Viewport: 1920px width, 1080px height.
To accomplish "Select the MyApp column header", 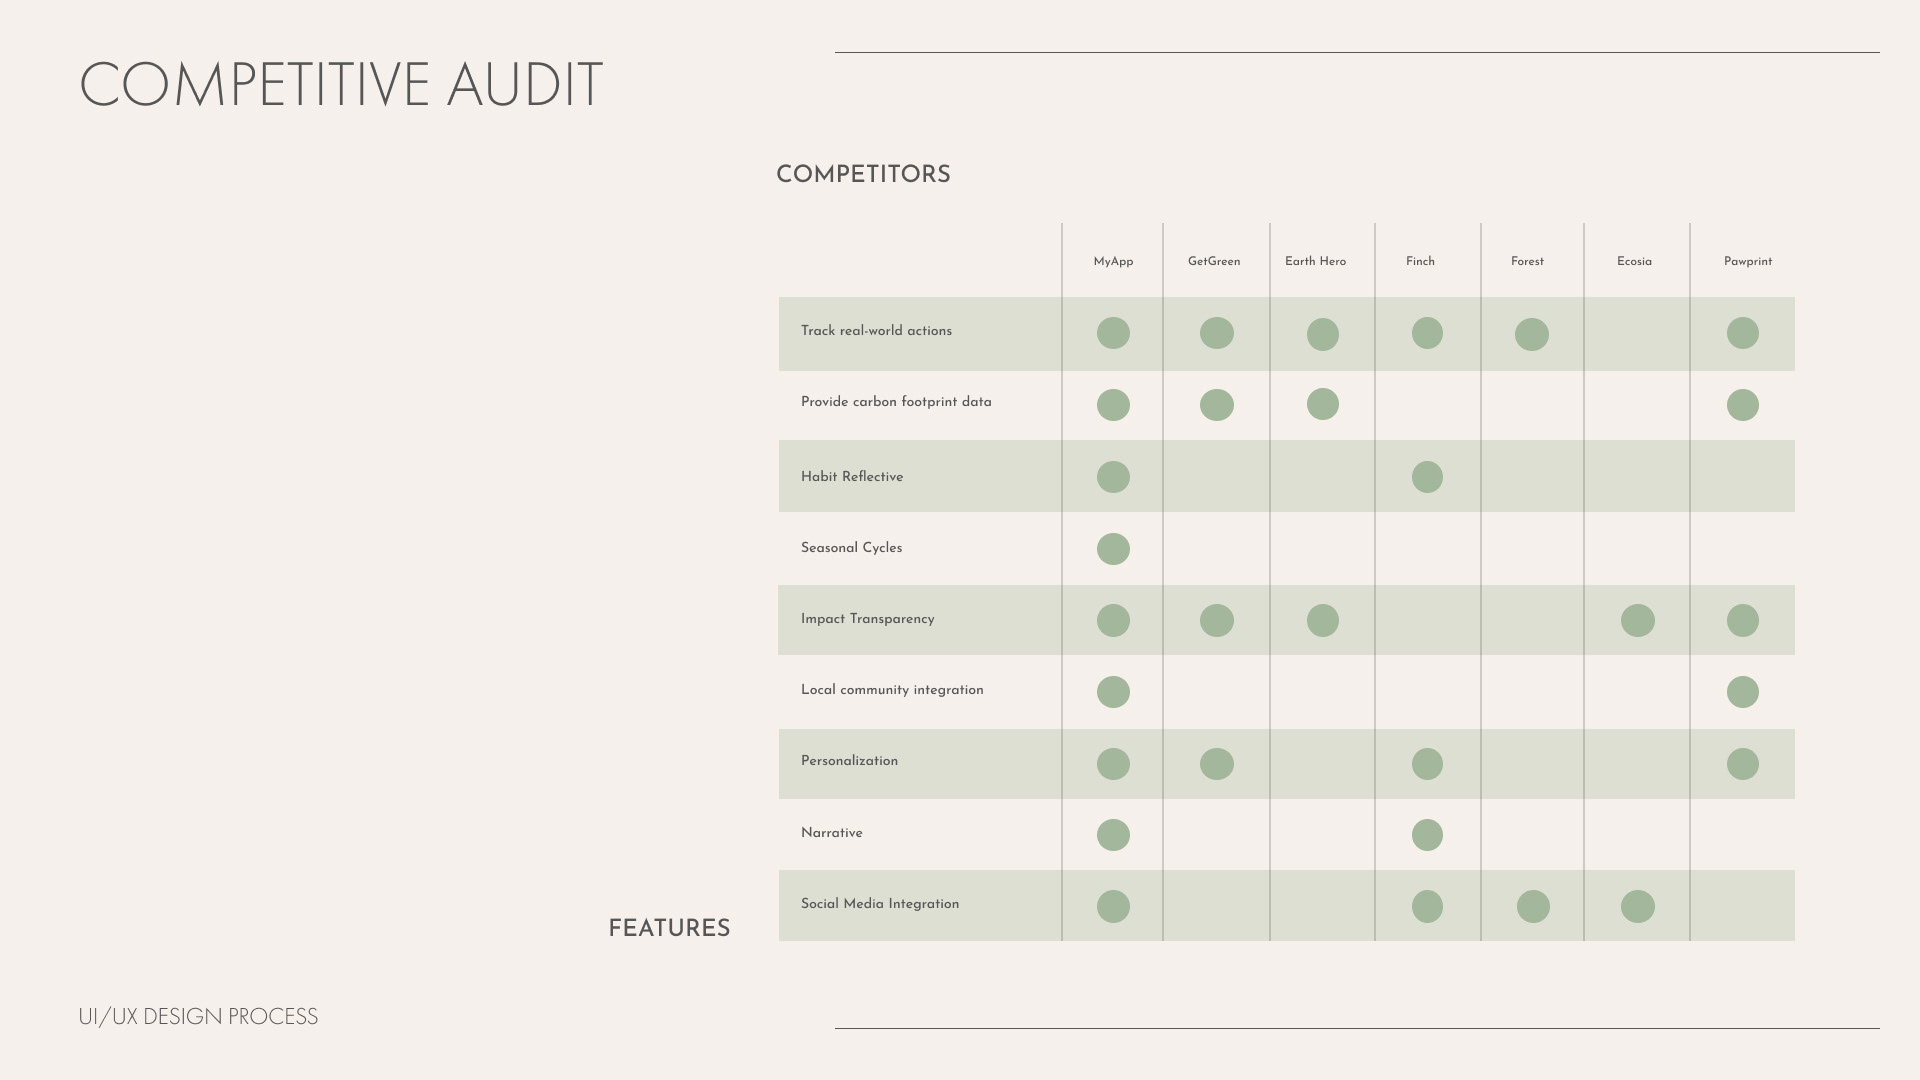I will pyautogui.click(x=1113, y=262).
